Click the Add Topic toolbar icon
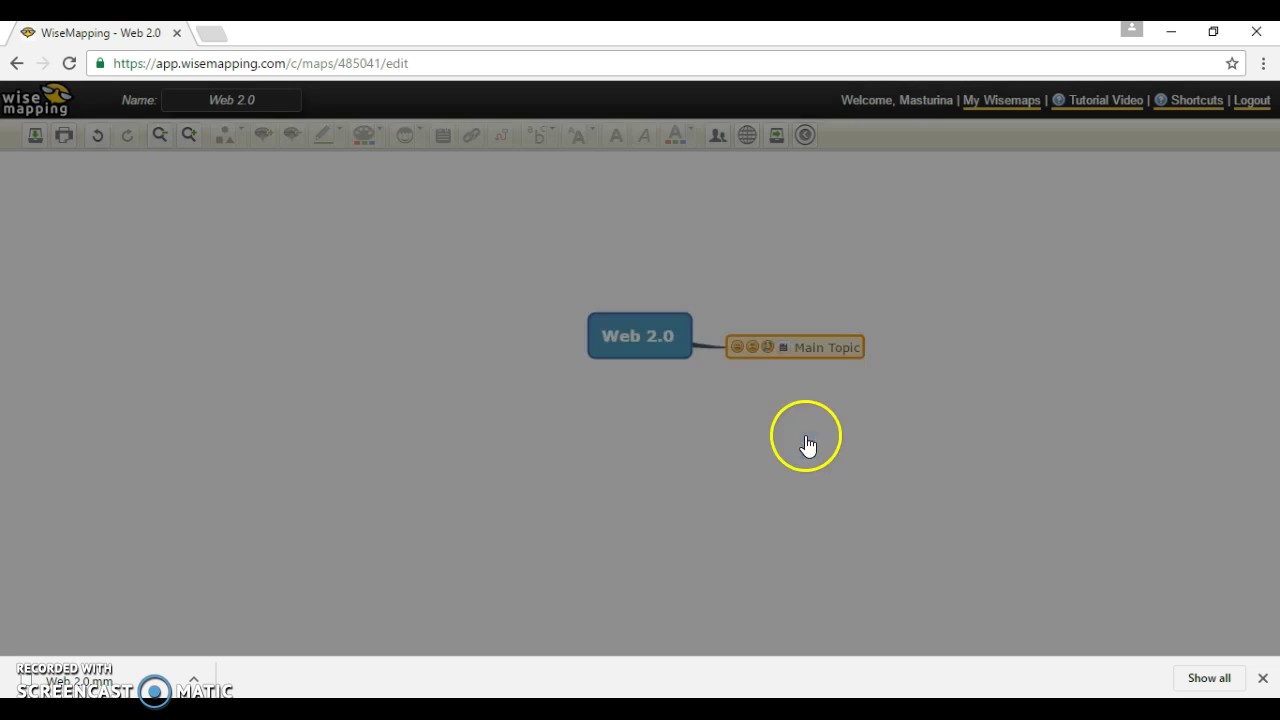 (x=263, y=135)
